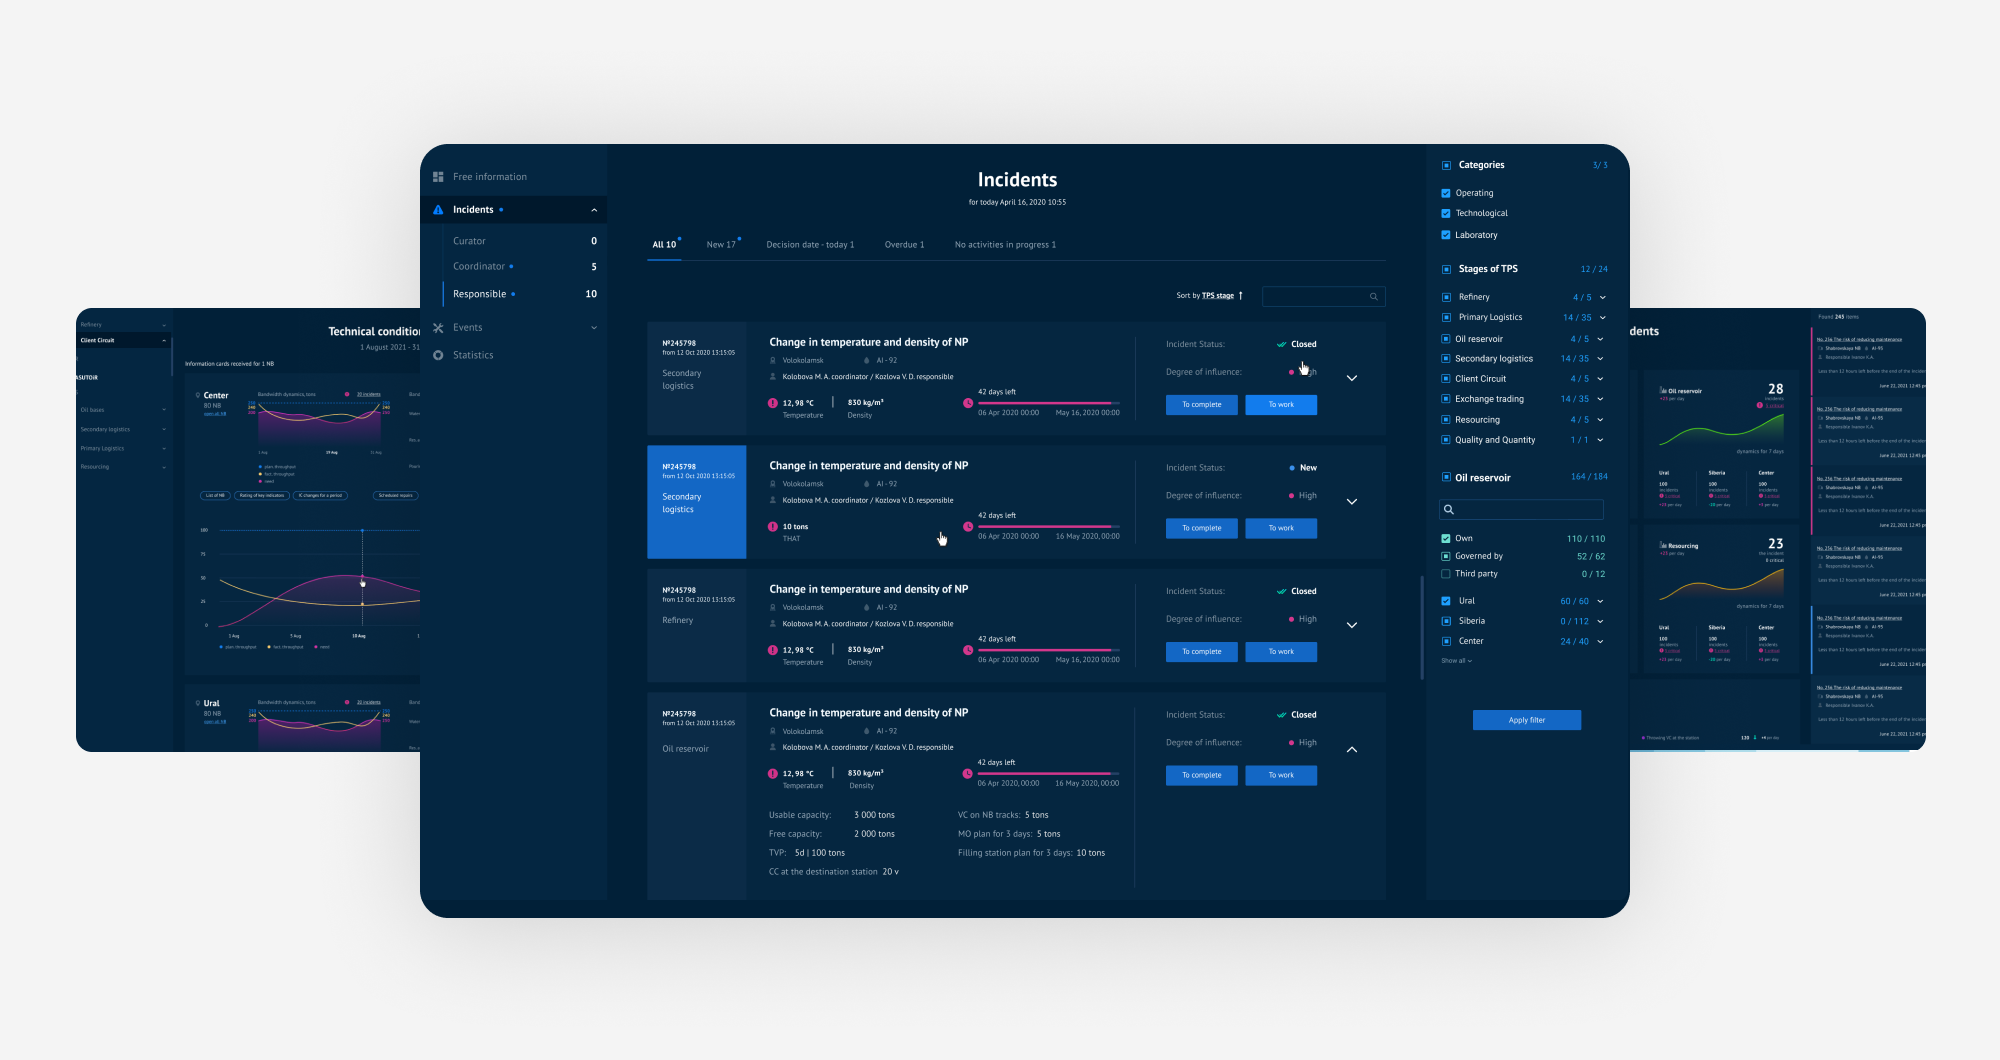Toggle the Stages of TPS group checkbox
2000x1060 pixels.
click(x=1446, y=269)
